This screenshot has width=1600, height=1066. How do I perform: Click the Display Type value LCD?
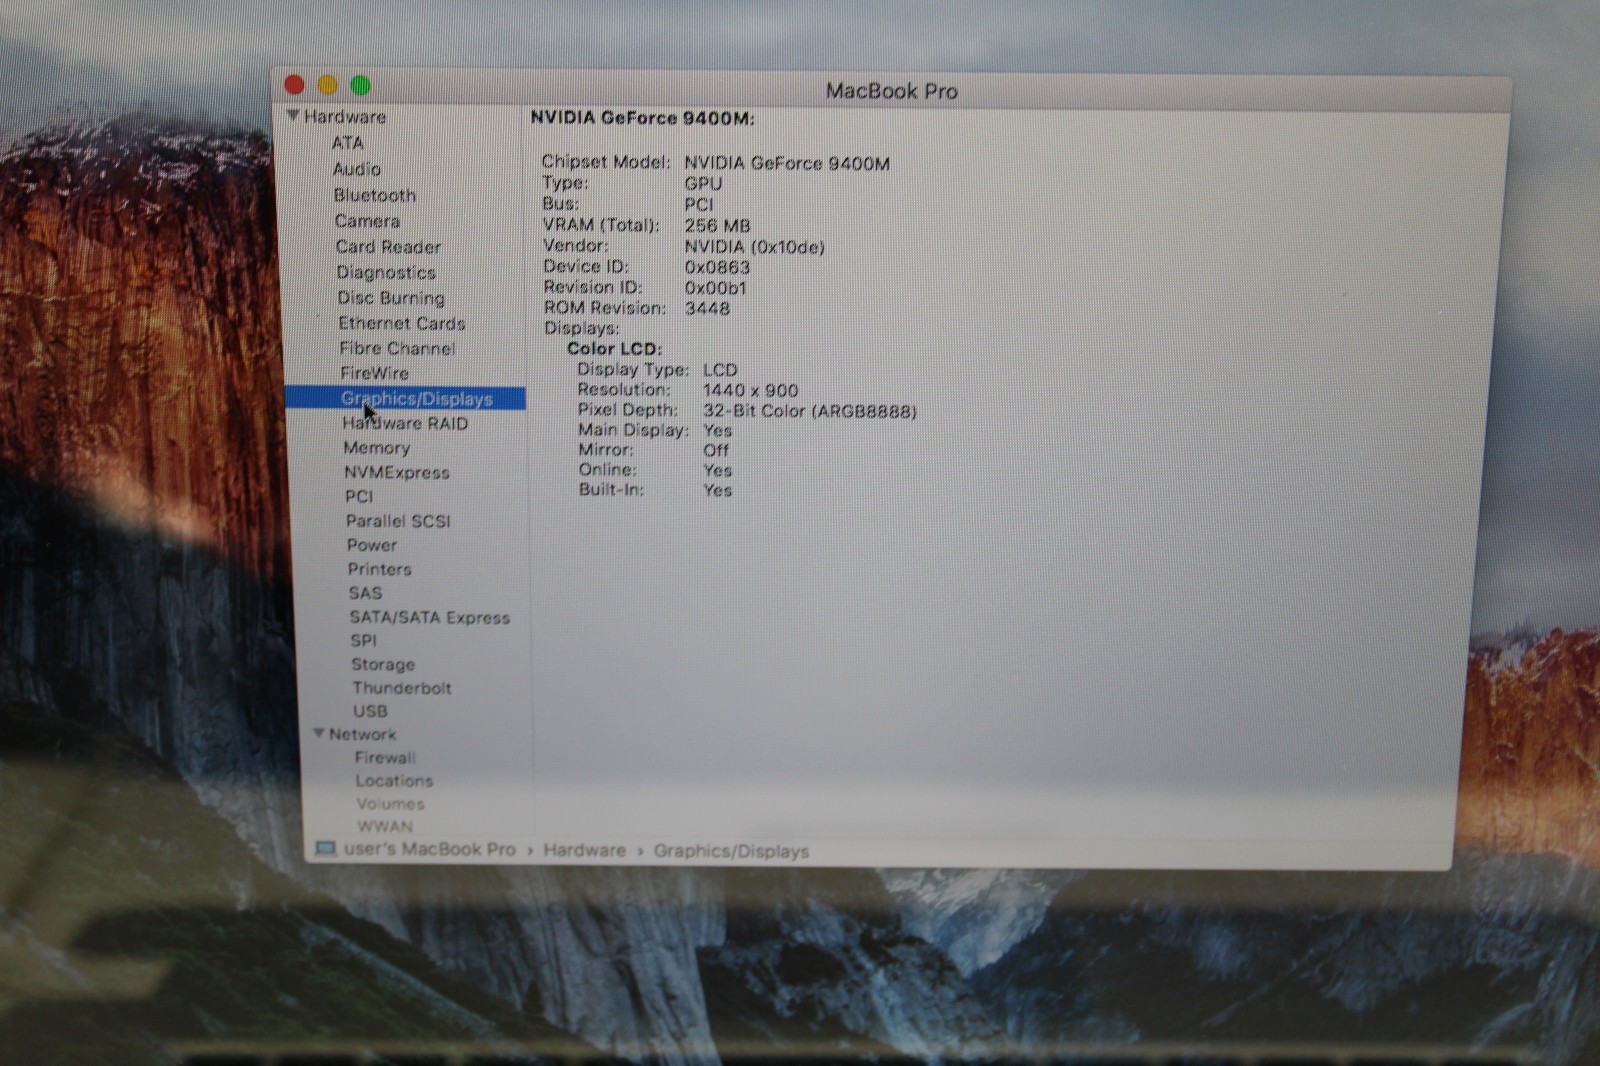[x=720, y=370]
